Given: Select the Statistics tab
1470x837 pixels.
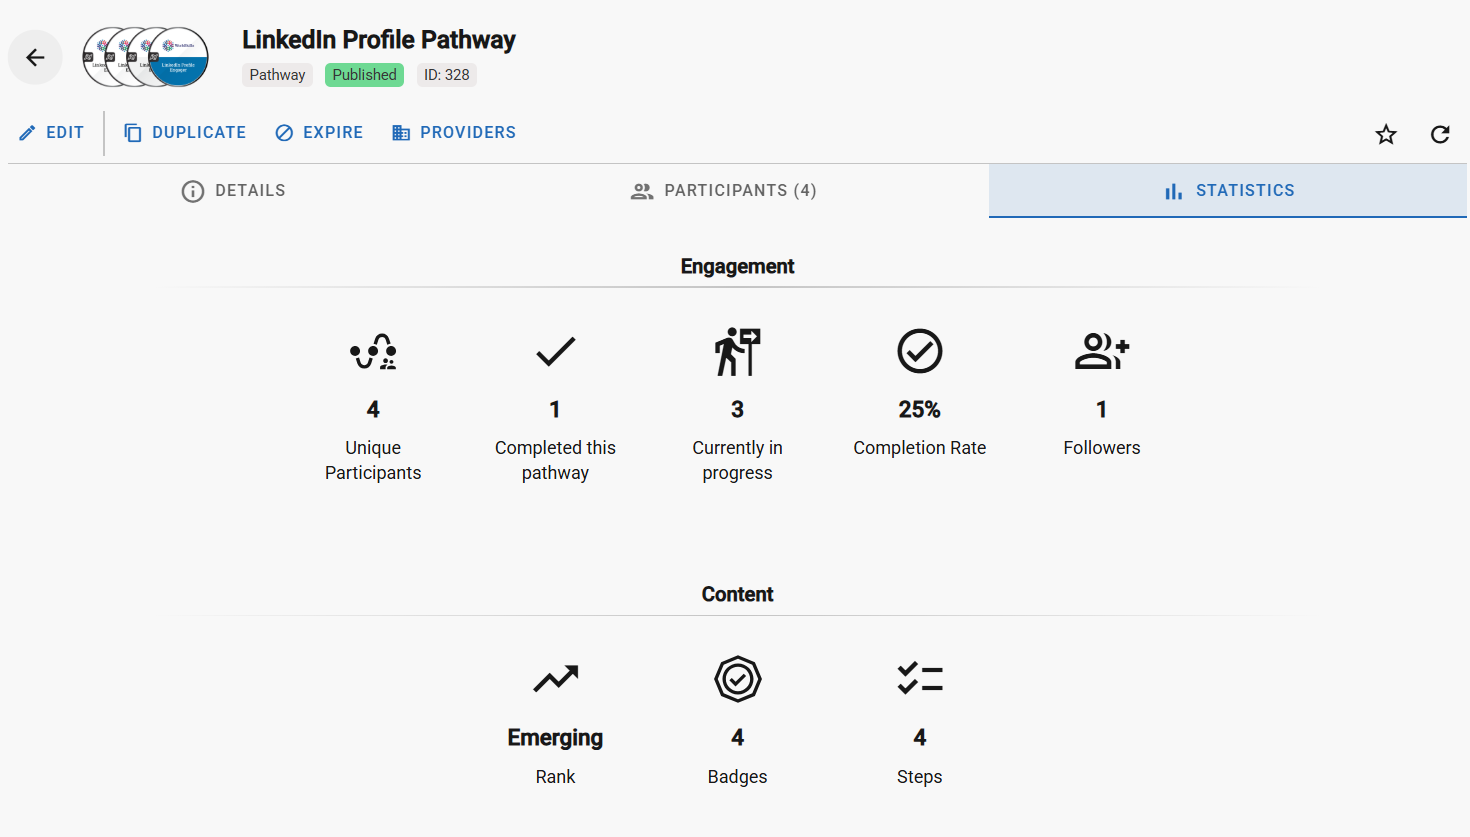Looking at the screenshot, I should [x=1228, y=191].
